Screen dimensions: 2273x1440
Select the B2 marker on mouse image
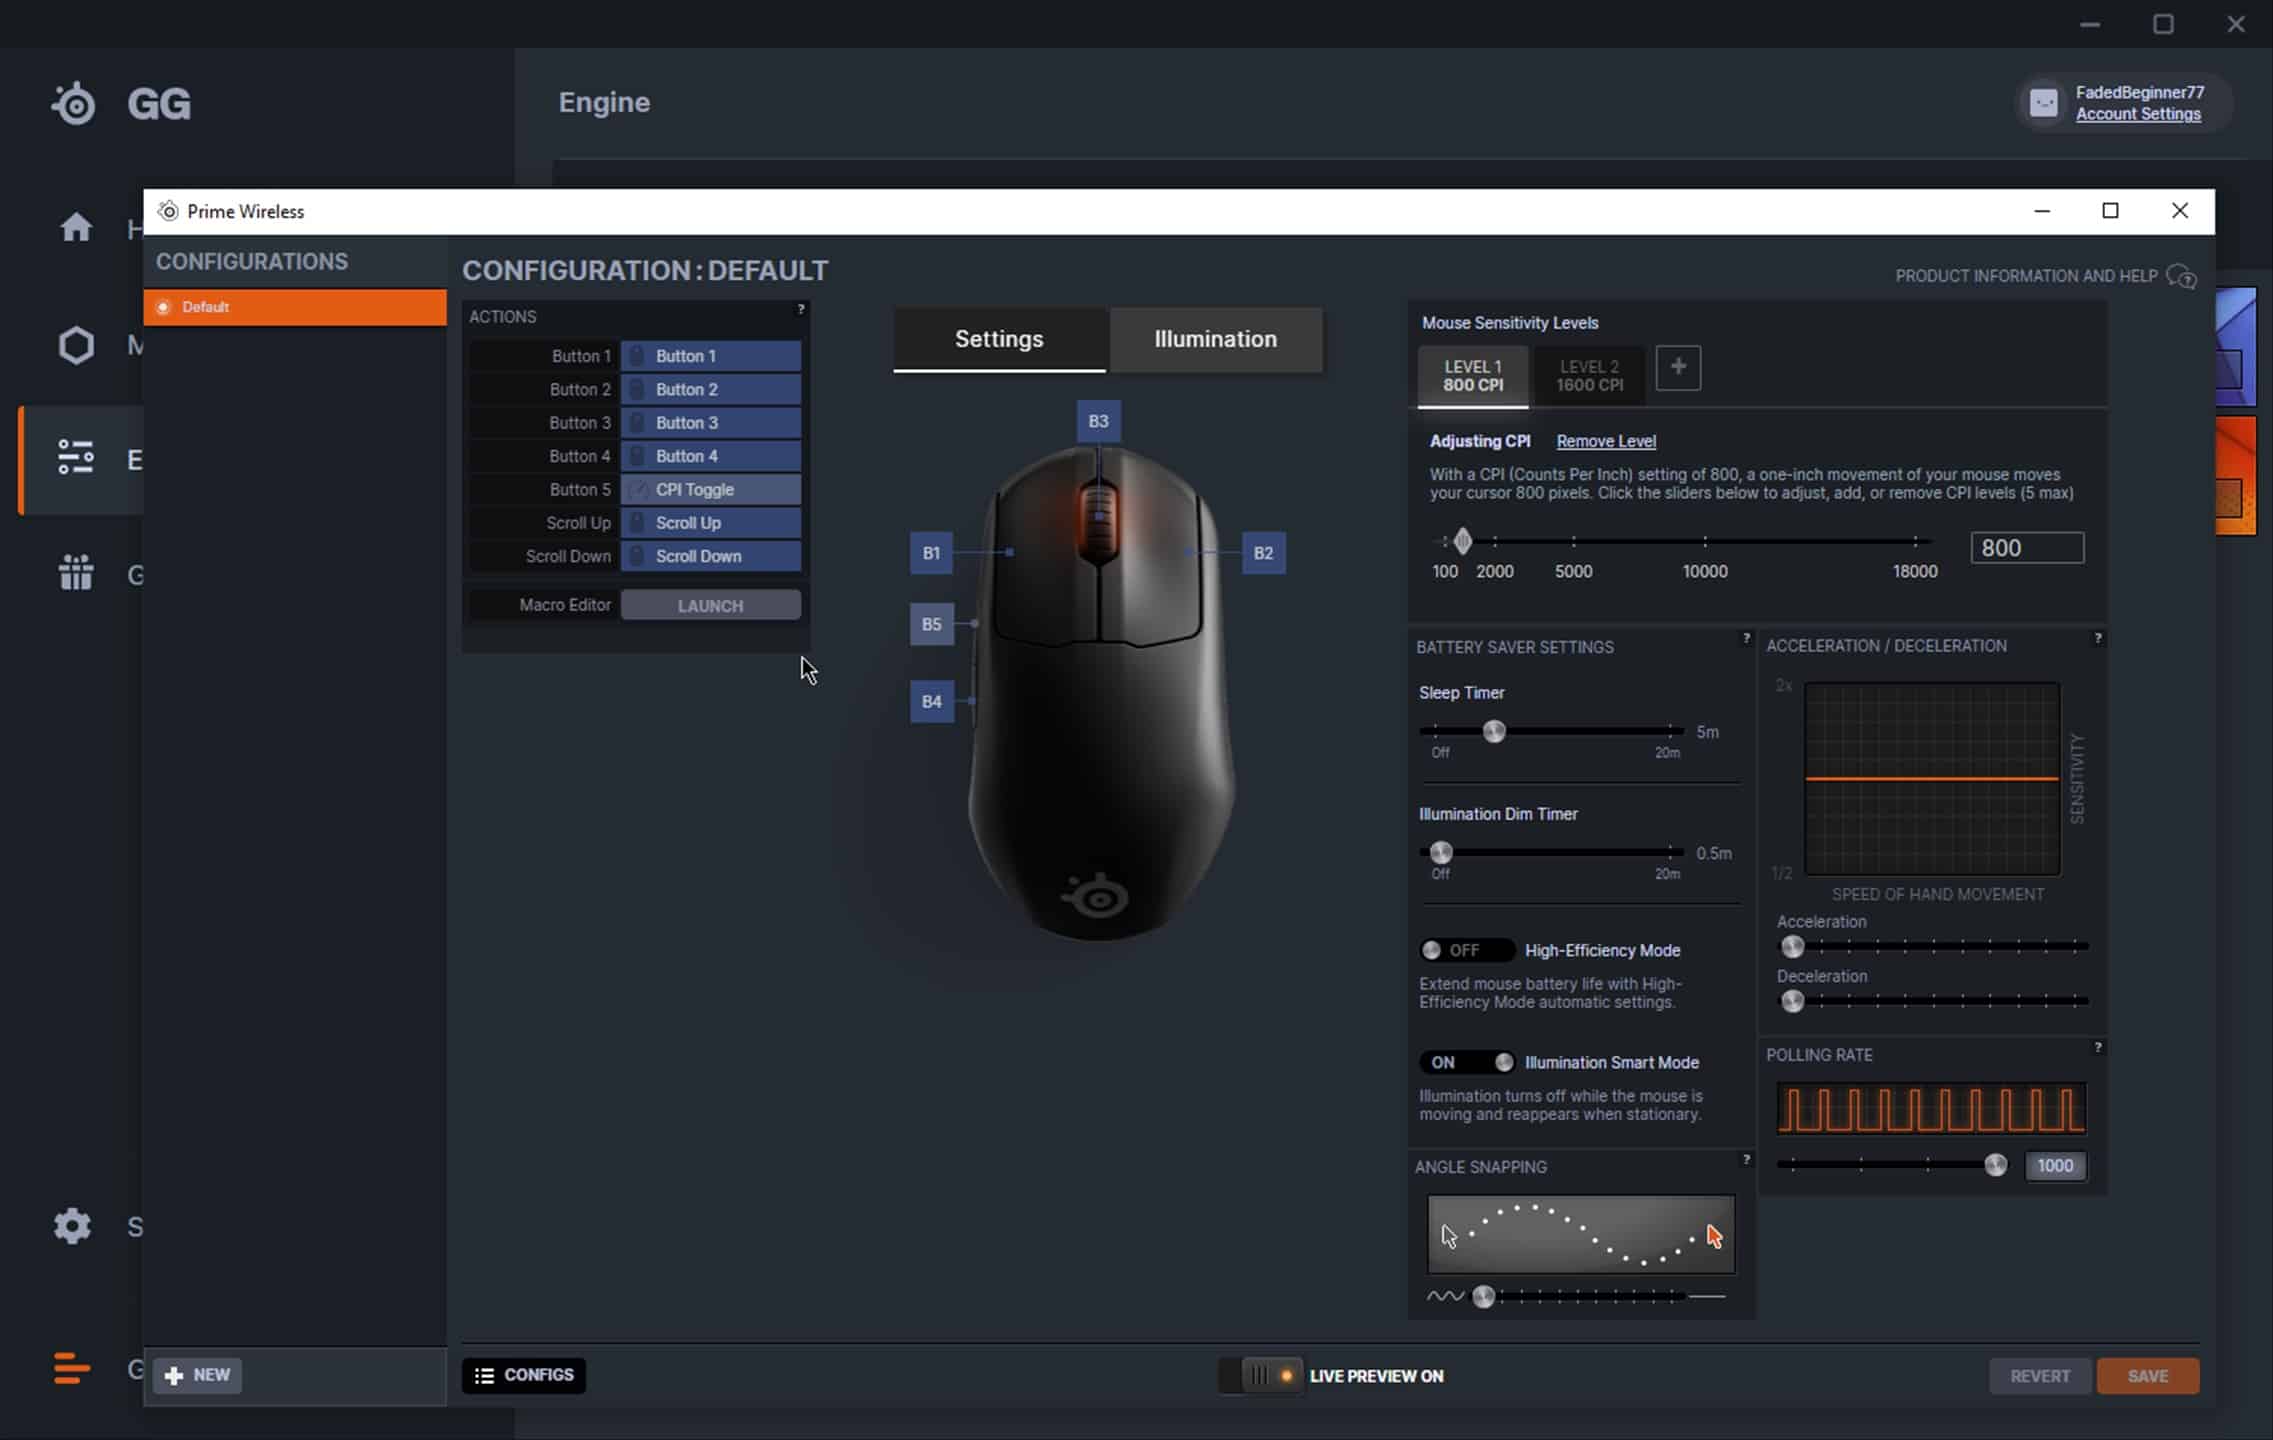point(1263,553)
